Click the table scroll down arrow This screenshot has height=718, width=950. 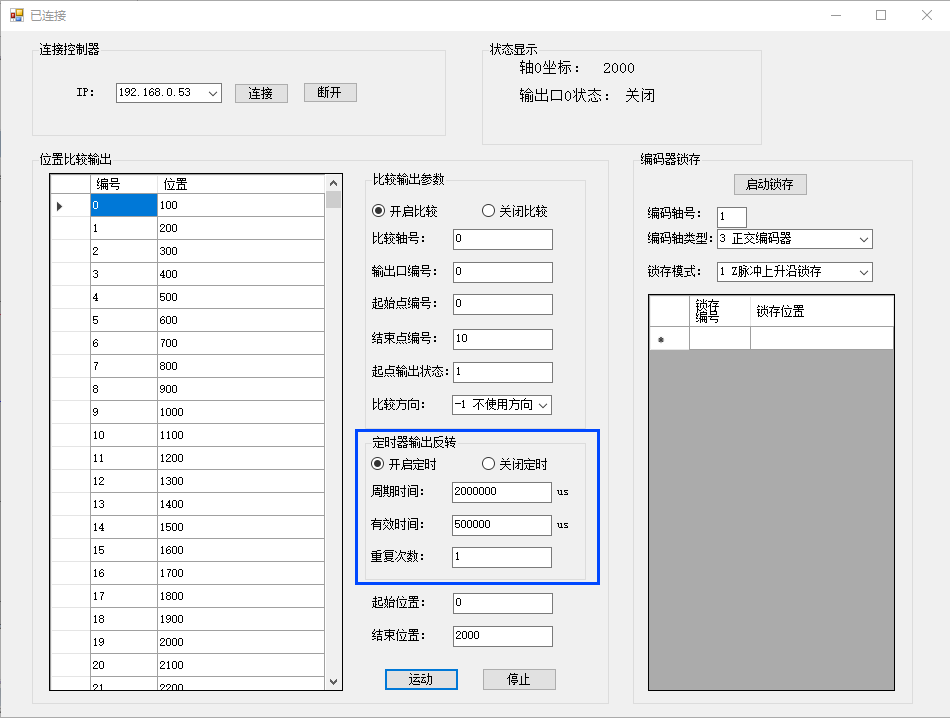(x=333, y=682)
